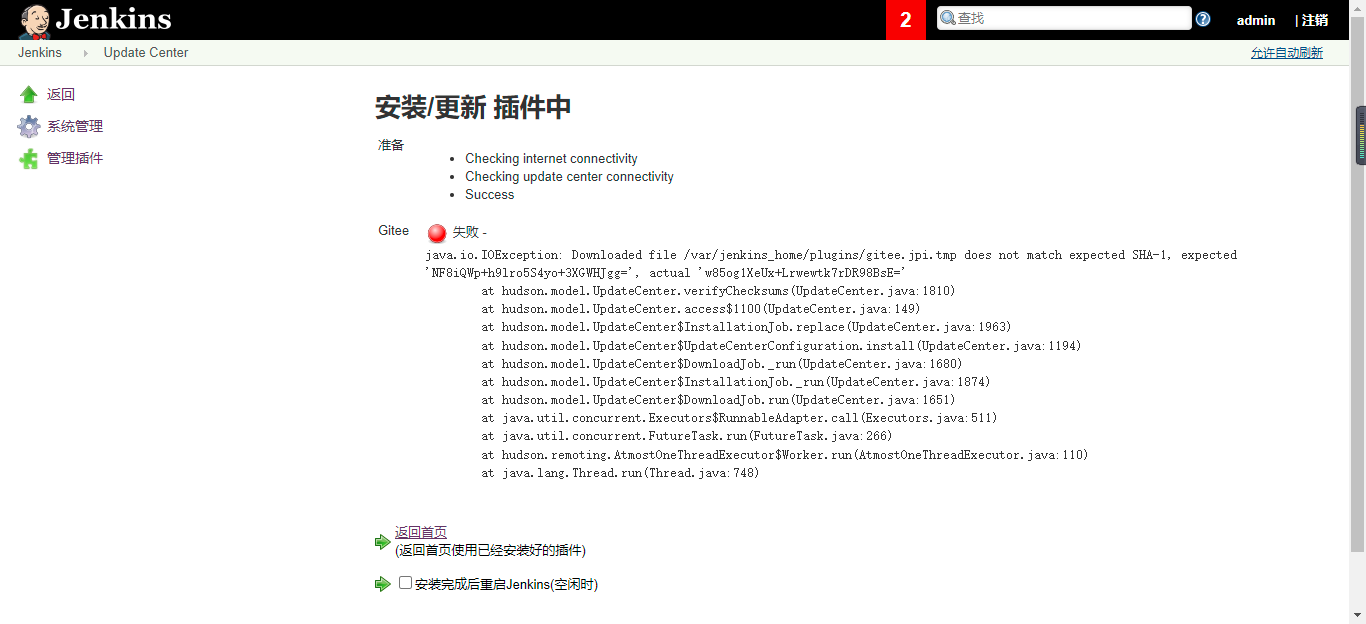Image resolution: width=1366 pixels, height=624 pixels.
Task: Click the 返回首页 link
Action: coord(421,531)
